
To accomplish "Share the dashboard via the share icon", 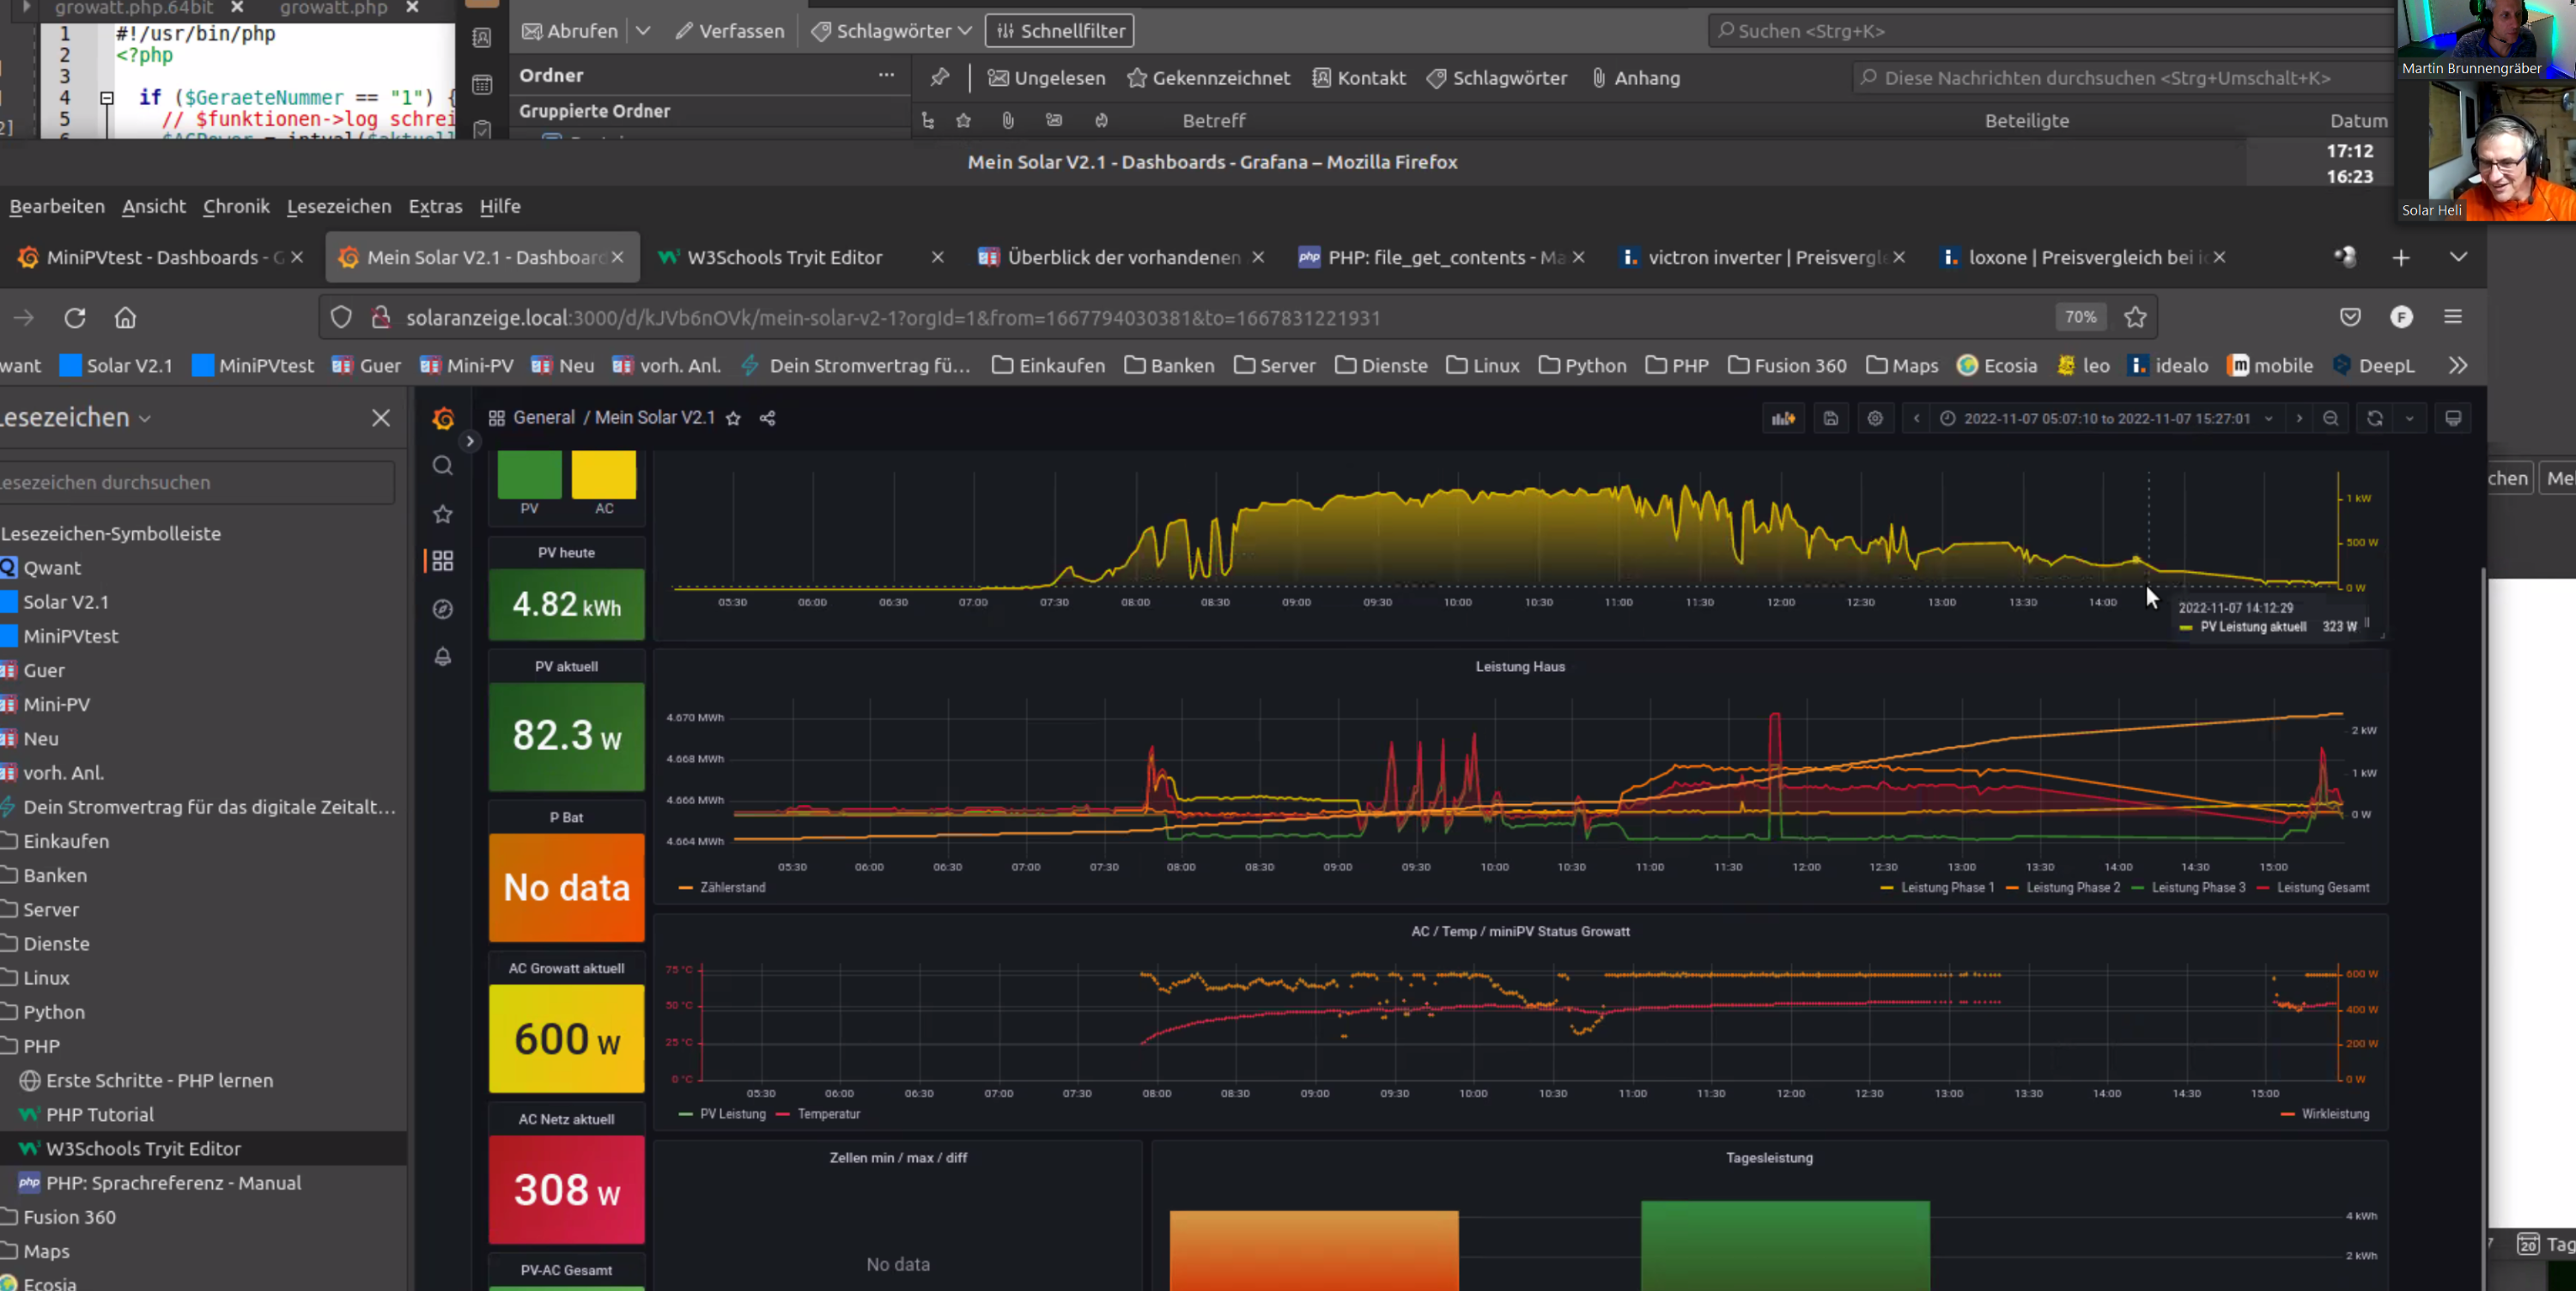I will (x=767, y=418).
